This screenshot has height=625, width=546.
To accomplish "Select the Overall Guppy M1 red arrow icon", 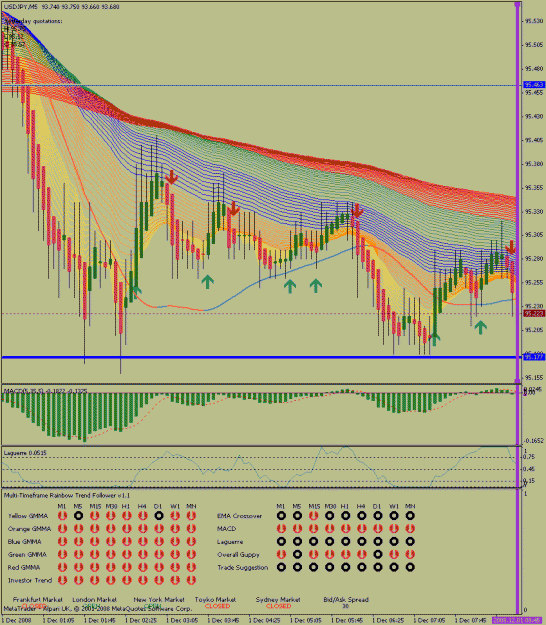I will (281, 554).
